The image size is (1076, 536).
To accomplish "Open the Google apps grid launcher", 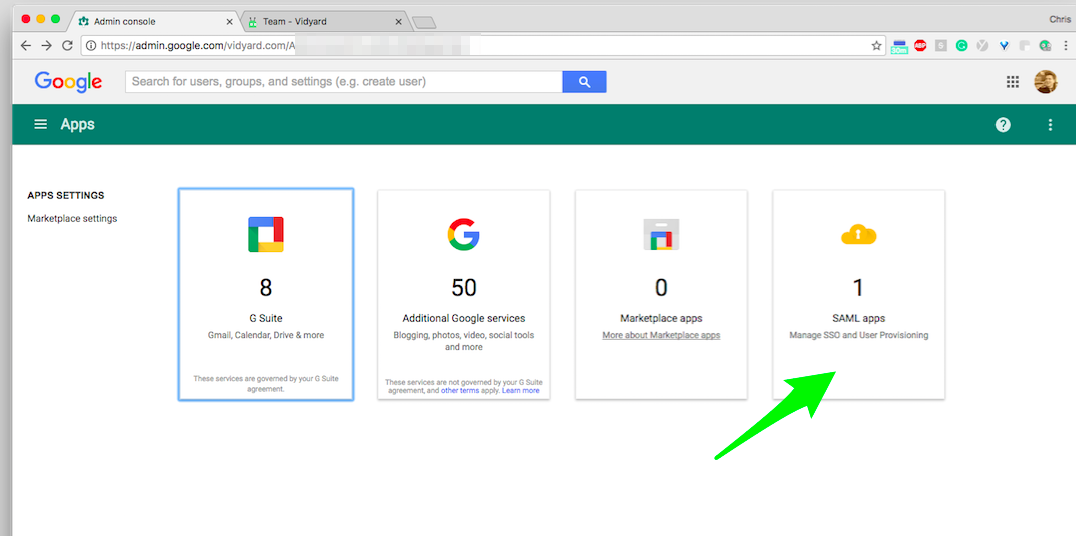I will tap(1012, 82).
